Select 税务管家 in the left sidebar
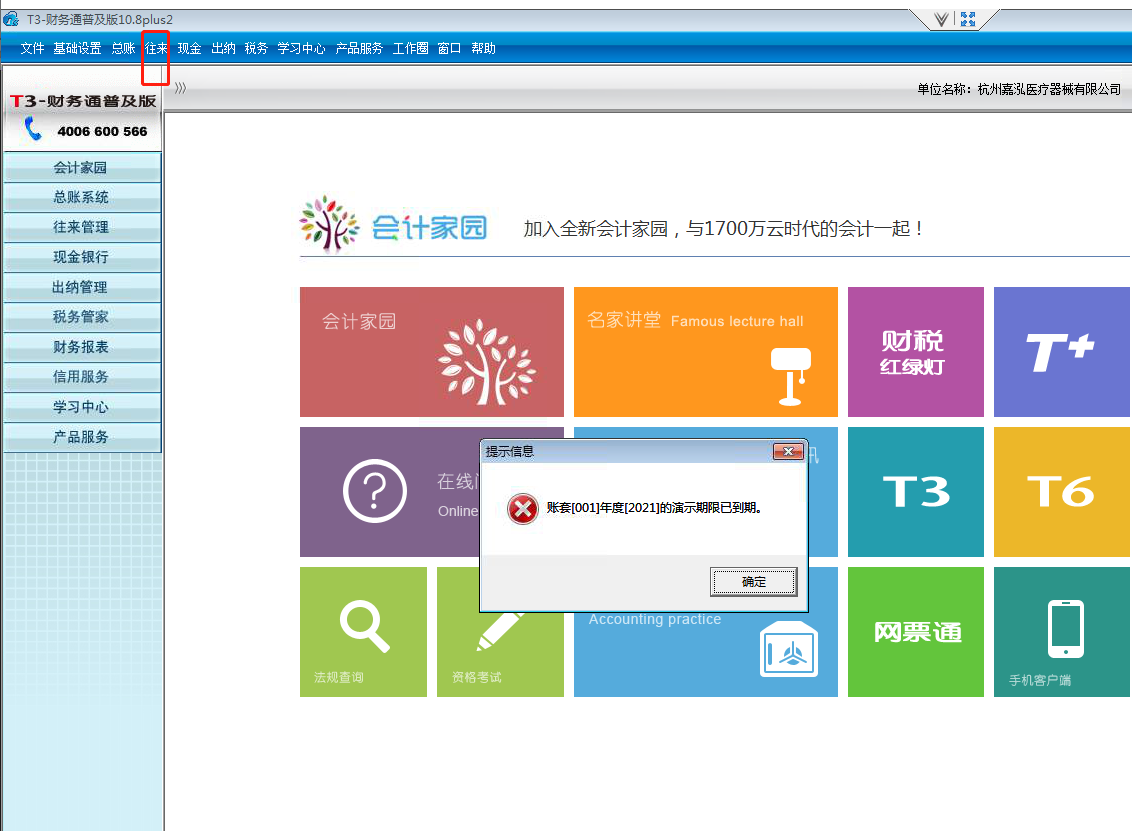This screenshot has height=831, width=1132. click(82, 317)
